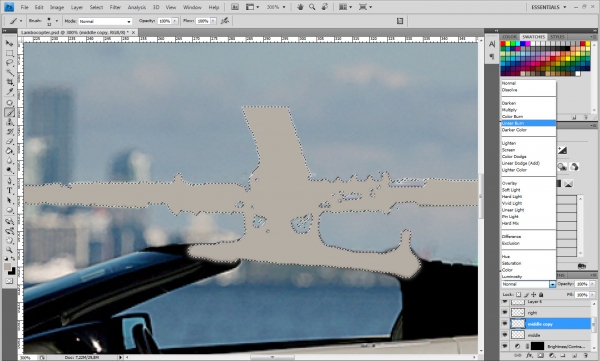Toggle lock position
600x361 pixels.
[533, 294]
